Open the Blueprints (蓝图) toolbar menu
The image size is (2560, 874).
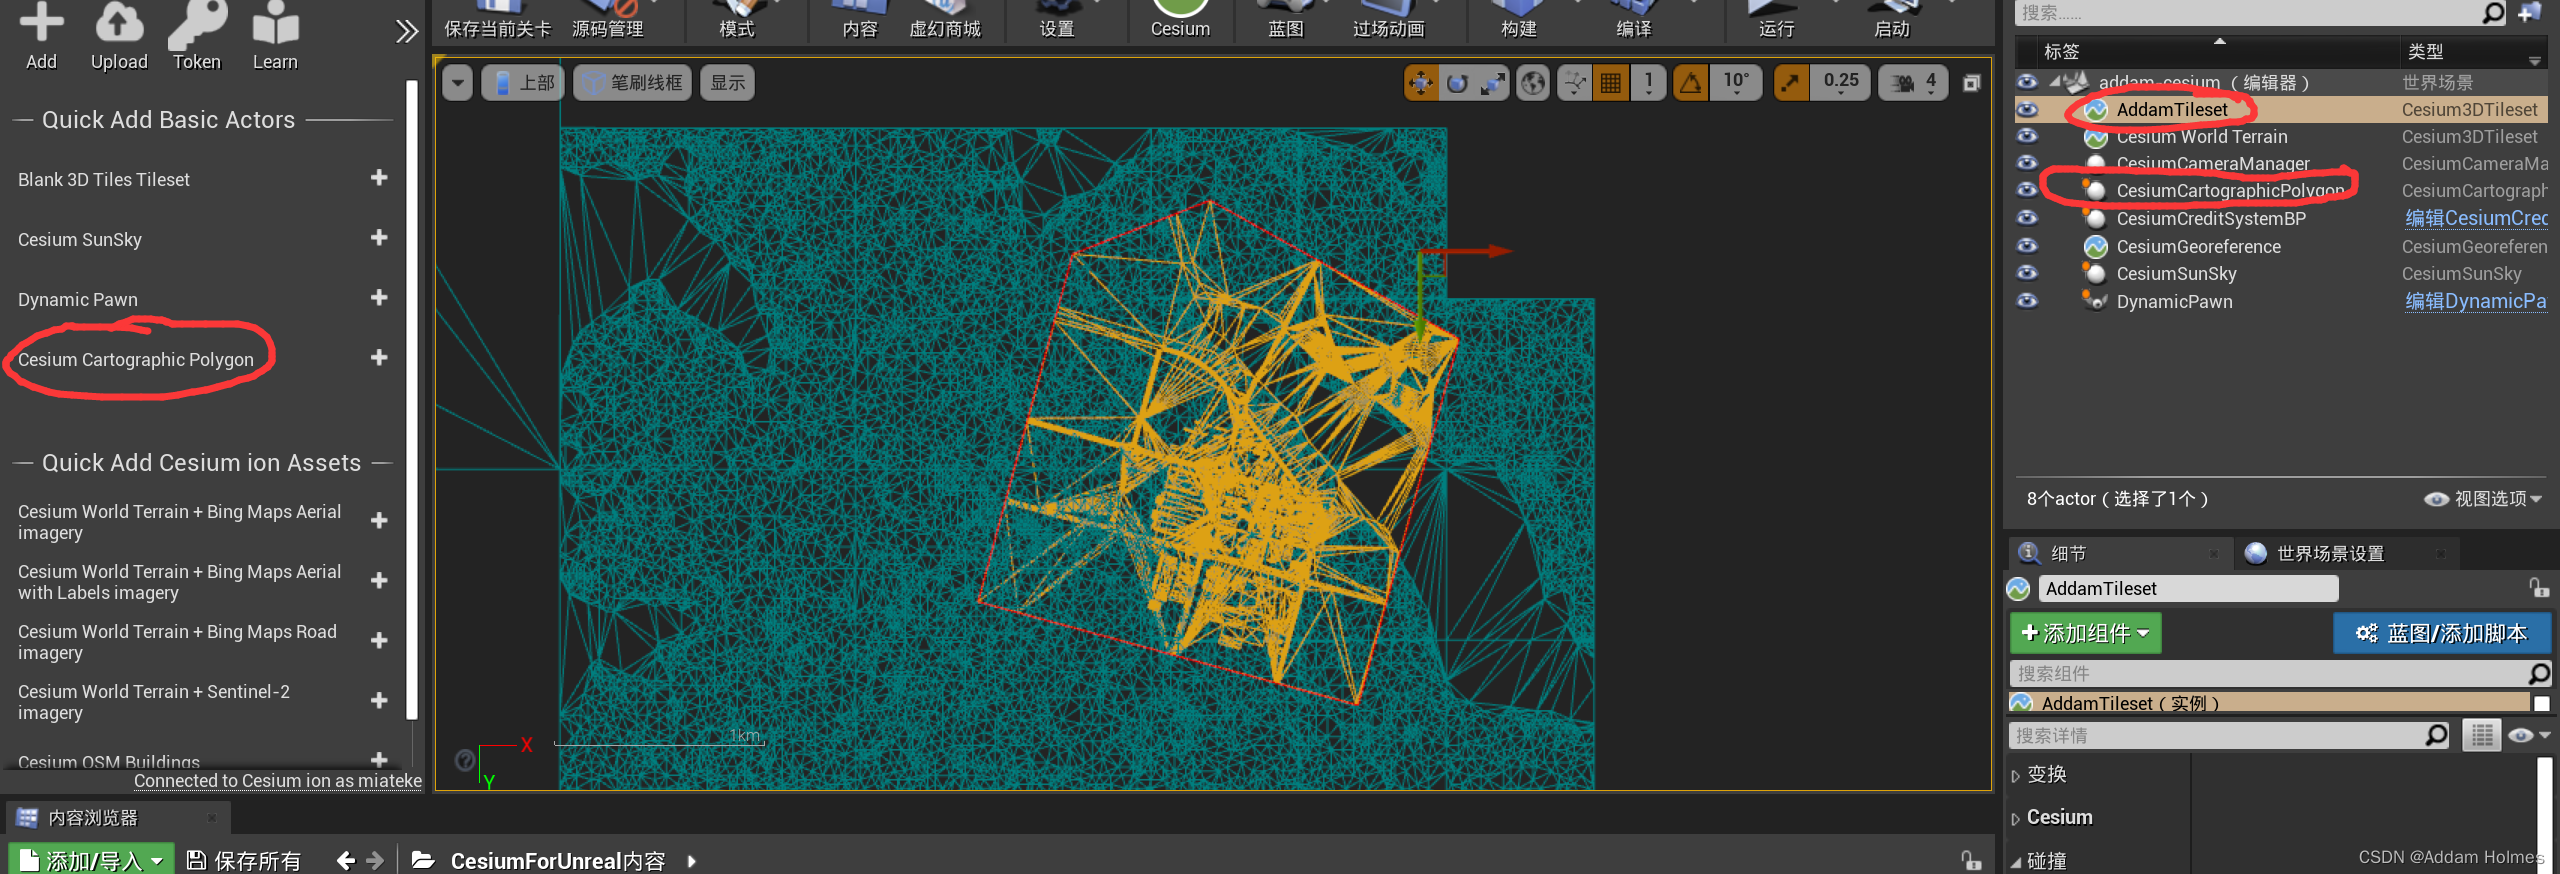[1286, 20]
